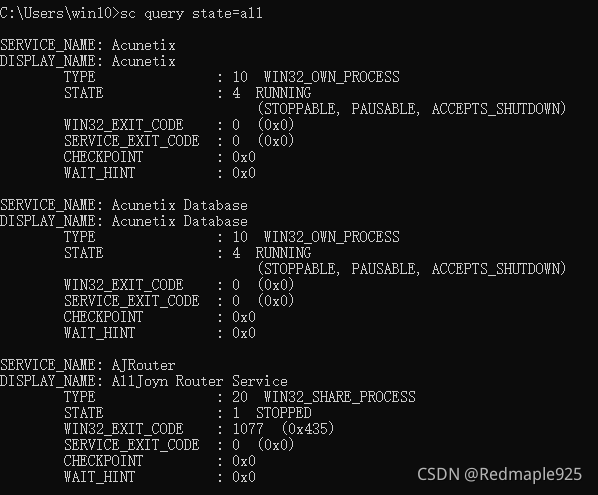Click the 'STOPPED' state text

283,413
